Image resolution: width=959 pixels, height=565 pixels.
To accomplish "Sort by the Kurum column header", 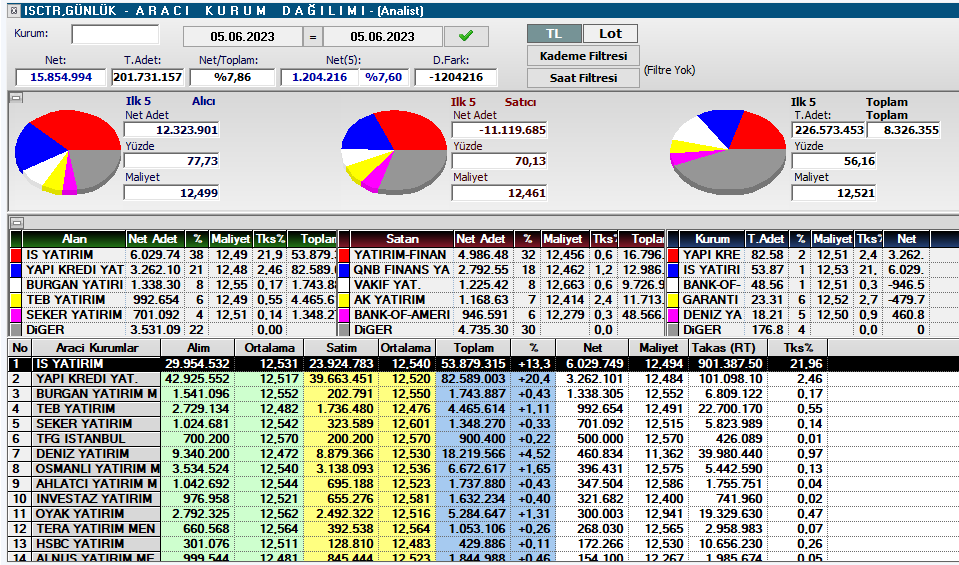I will coord(712,238).
